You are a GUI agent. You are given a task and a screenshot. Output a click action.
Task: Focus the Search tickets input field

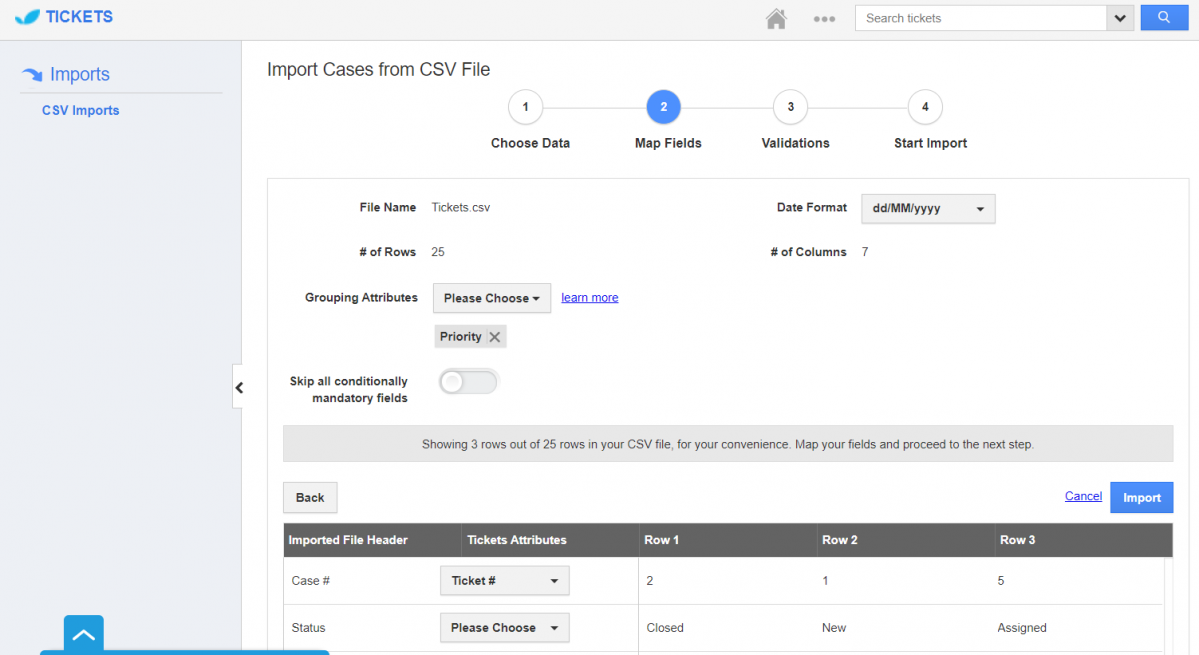(980, 18)
